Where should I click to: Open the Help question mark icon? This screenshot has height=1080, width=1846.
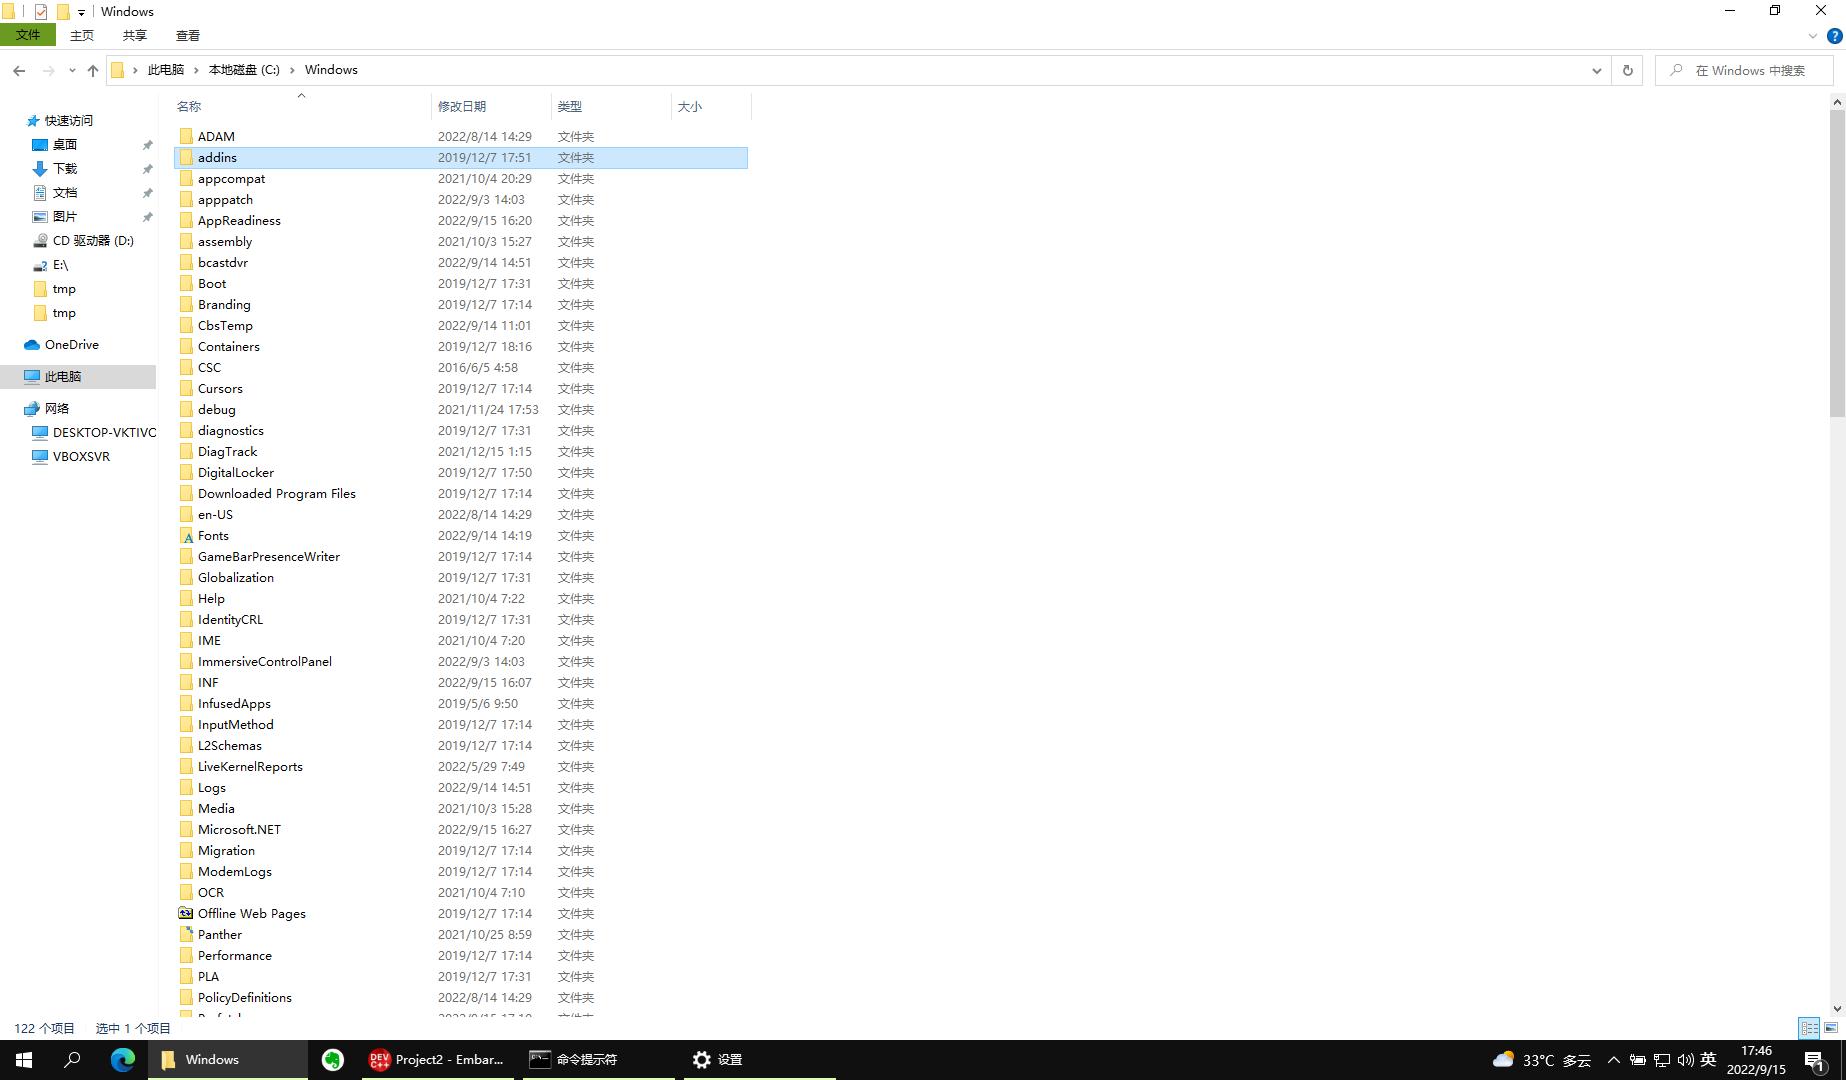tap(1835, 36)
